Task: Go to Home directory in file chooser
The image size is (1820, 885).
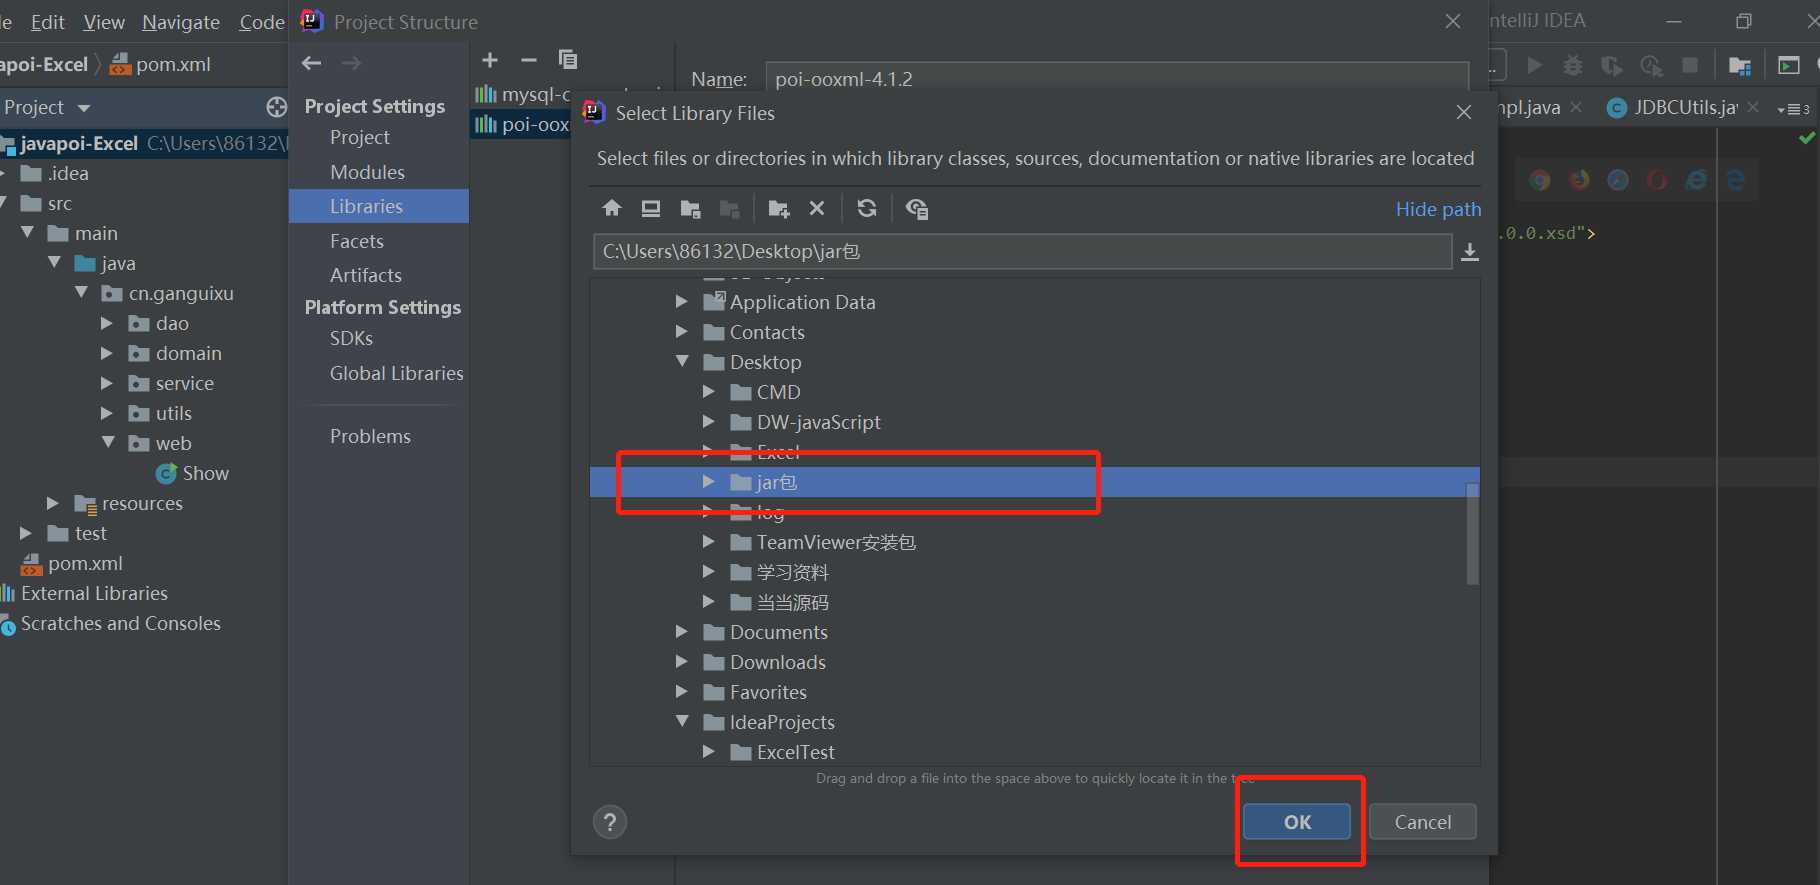Action: point(612,208)
